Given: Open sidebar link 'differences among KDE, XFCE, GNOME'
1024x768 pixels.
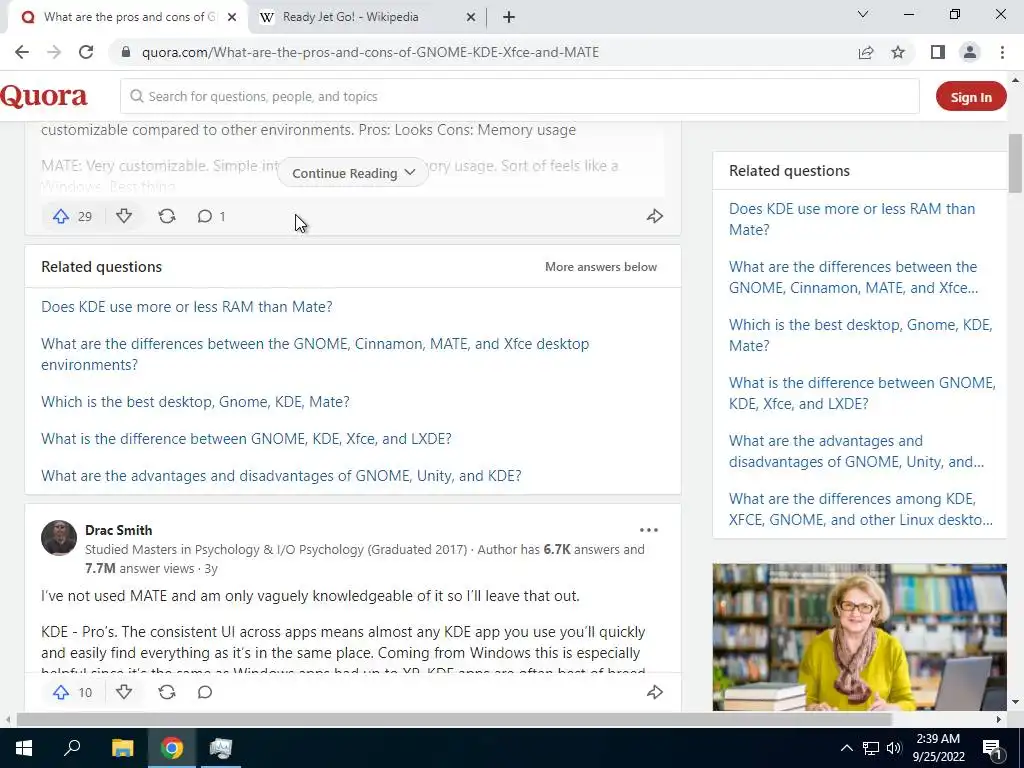Looking at the screenshot, I should (861, 509).
